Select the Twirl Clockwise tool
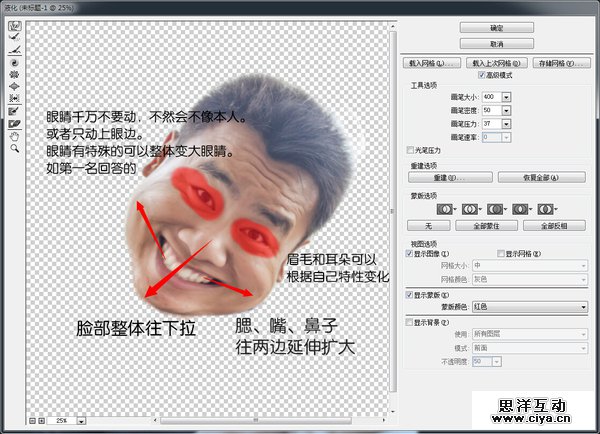600x434 pixels. point(16,62)
